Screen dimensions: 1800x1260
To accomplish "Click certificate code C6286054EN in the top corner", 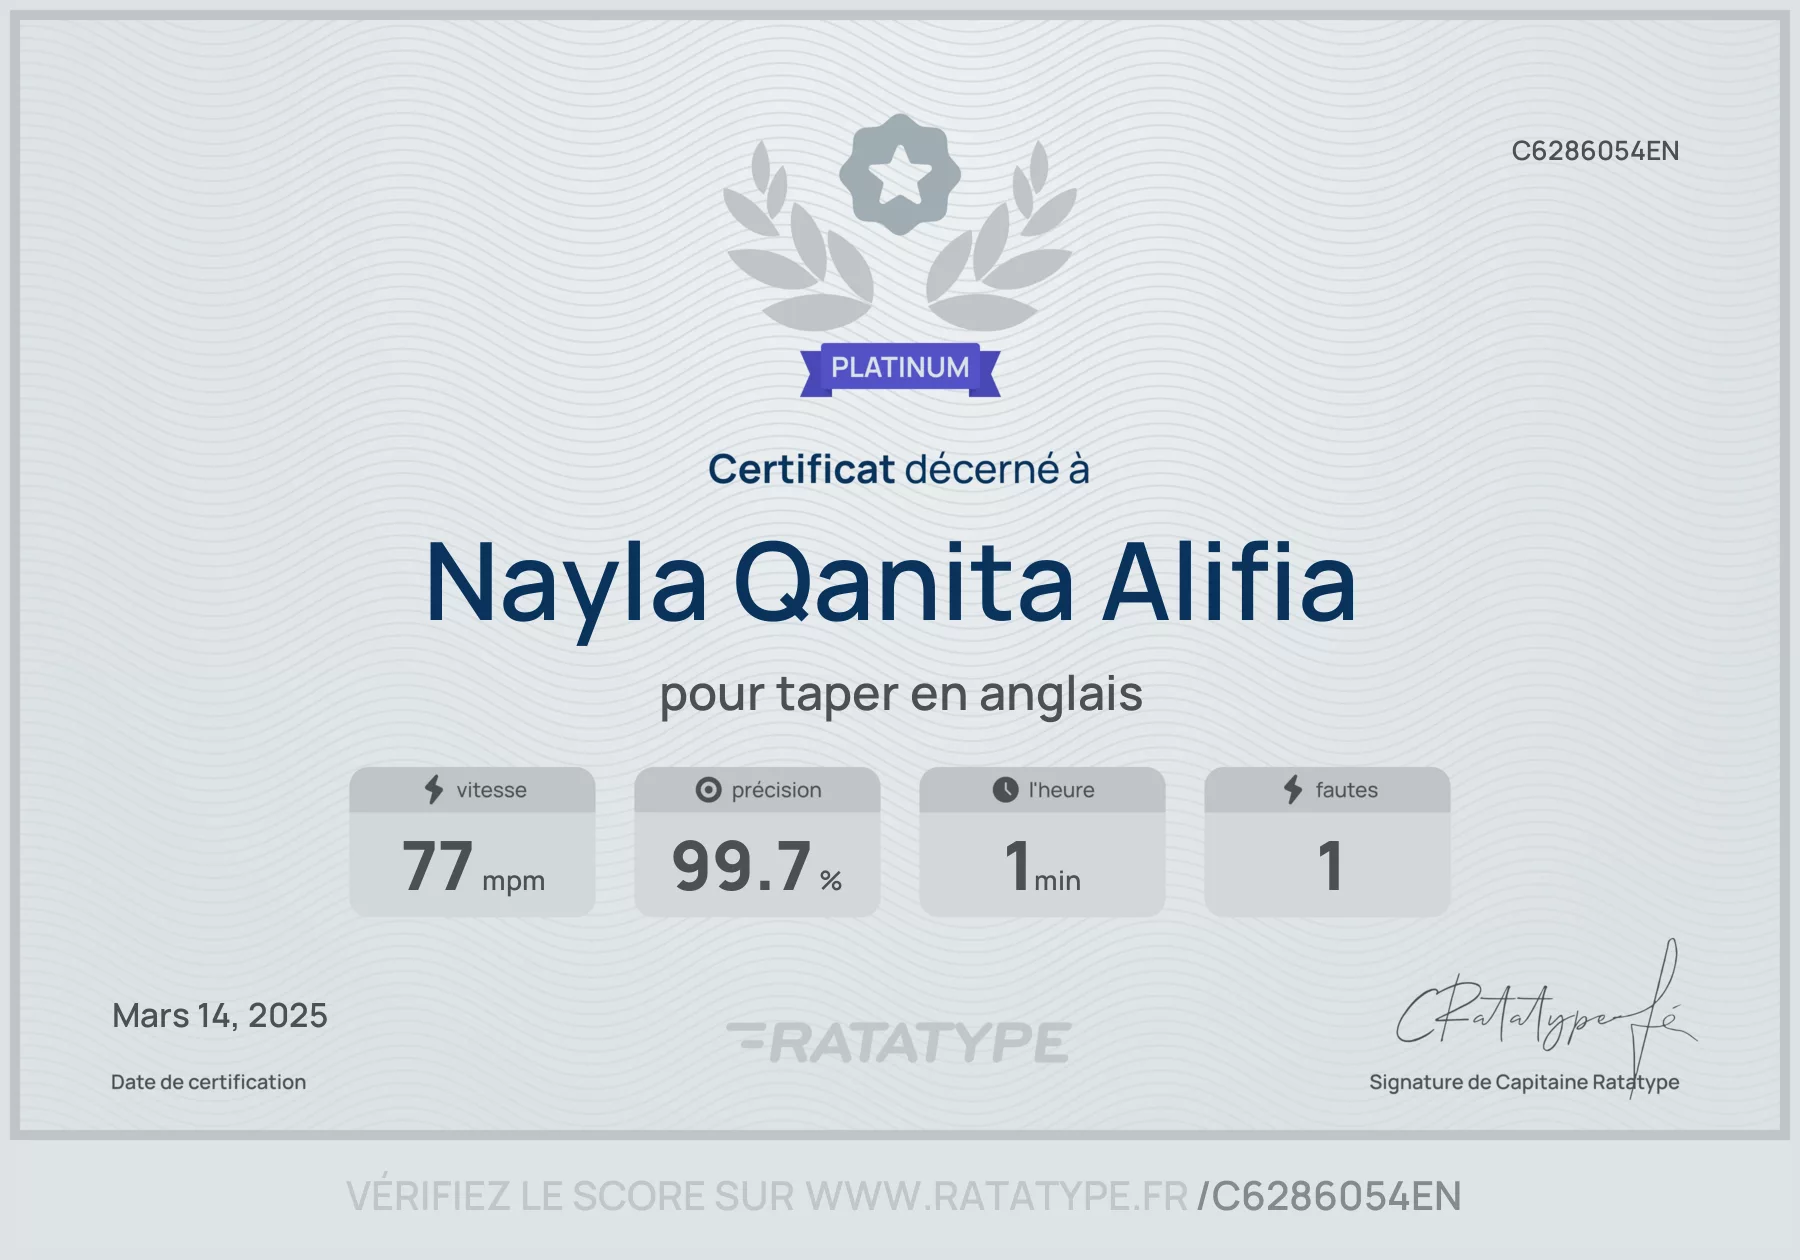I will tap(1595, 151).
